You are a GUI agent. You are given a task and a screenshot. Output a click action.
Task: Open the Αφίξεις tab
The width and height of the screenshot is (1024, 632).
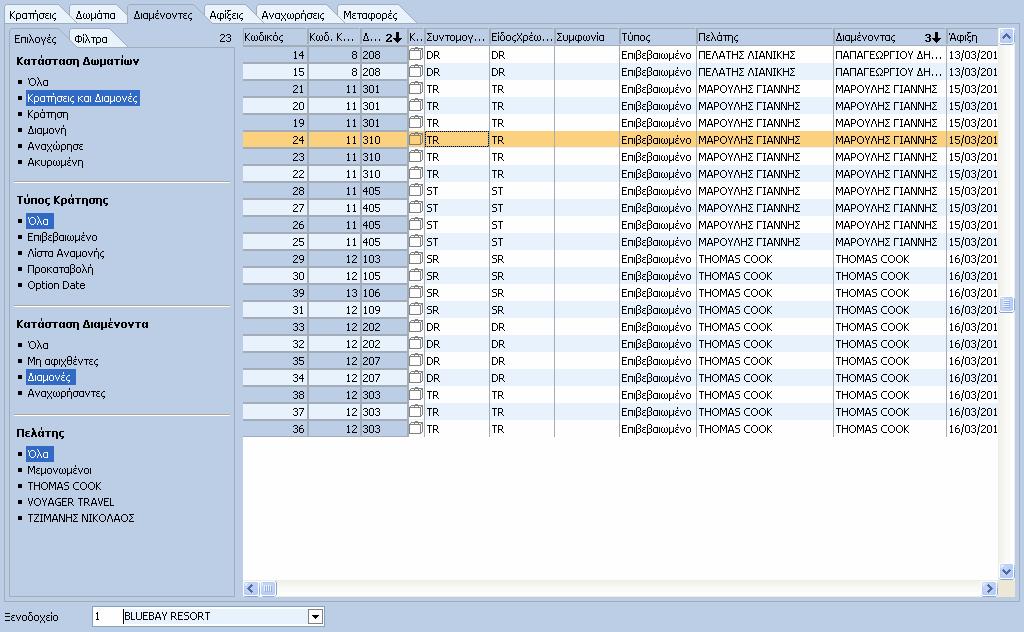click(x=226, y=14)
